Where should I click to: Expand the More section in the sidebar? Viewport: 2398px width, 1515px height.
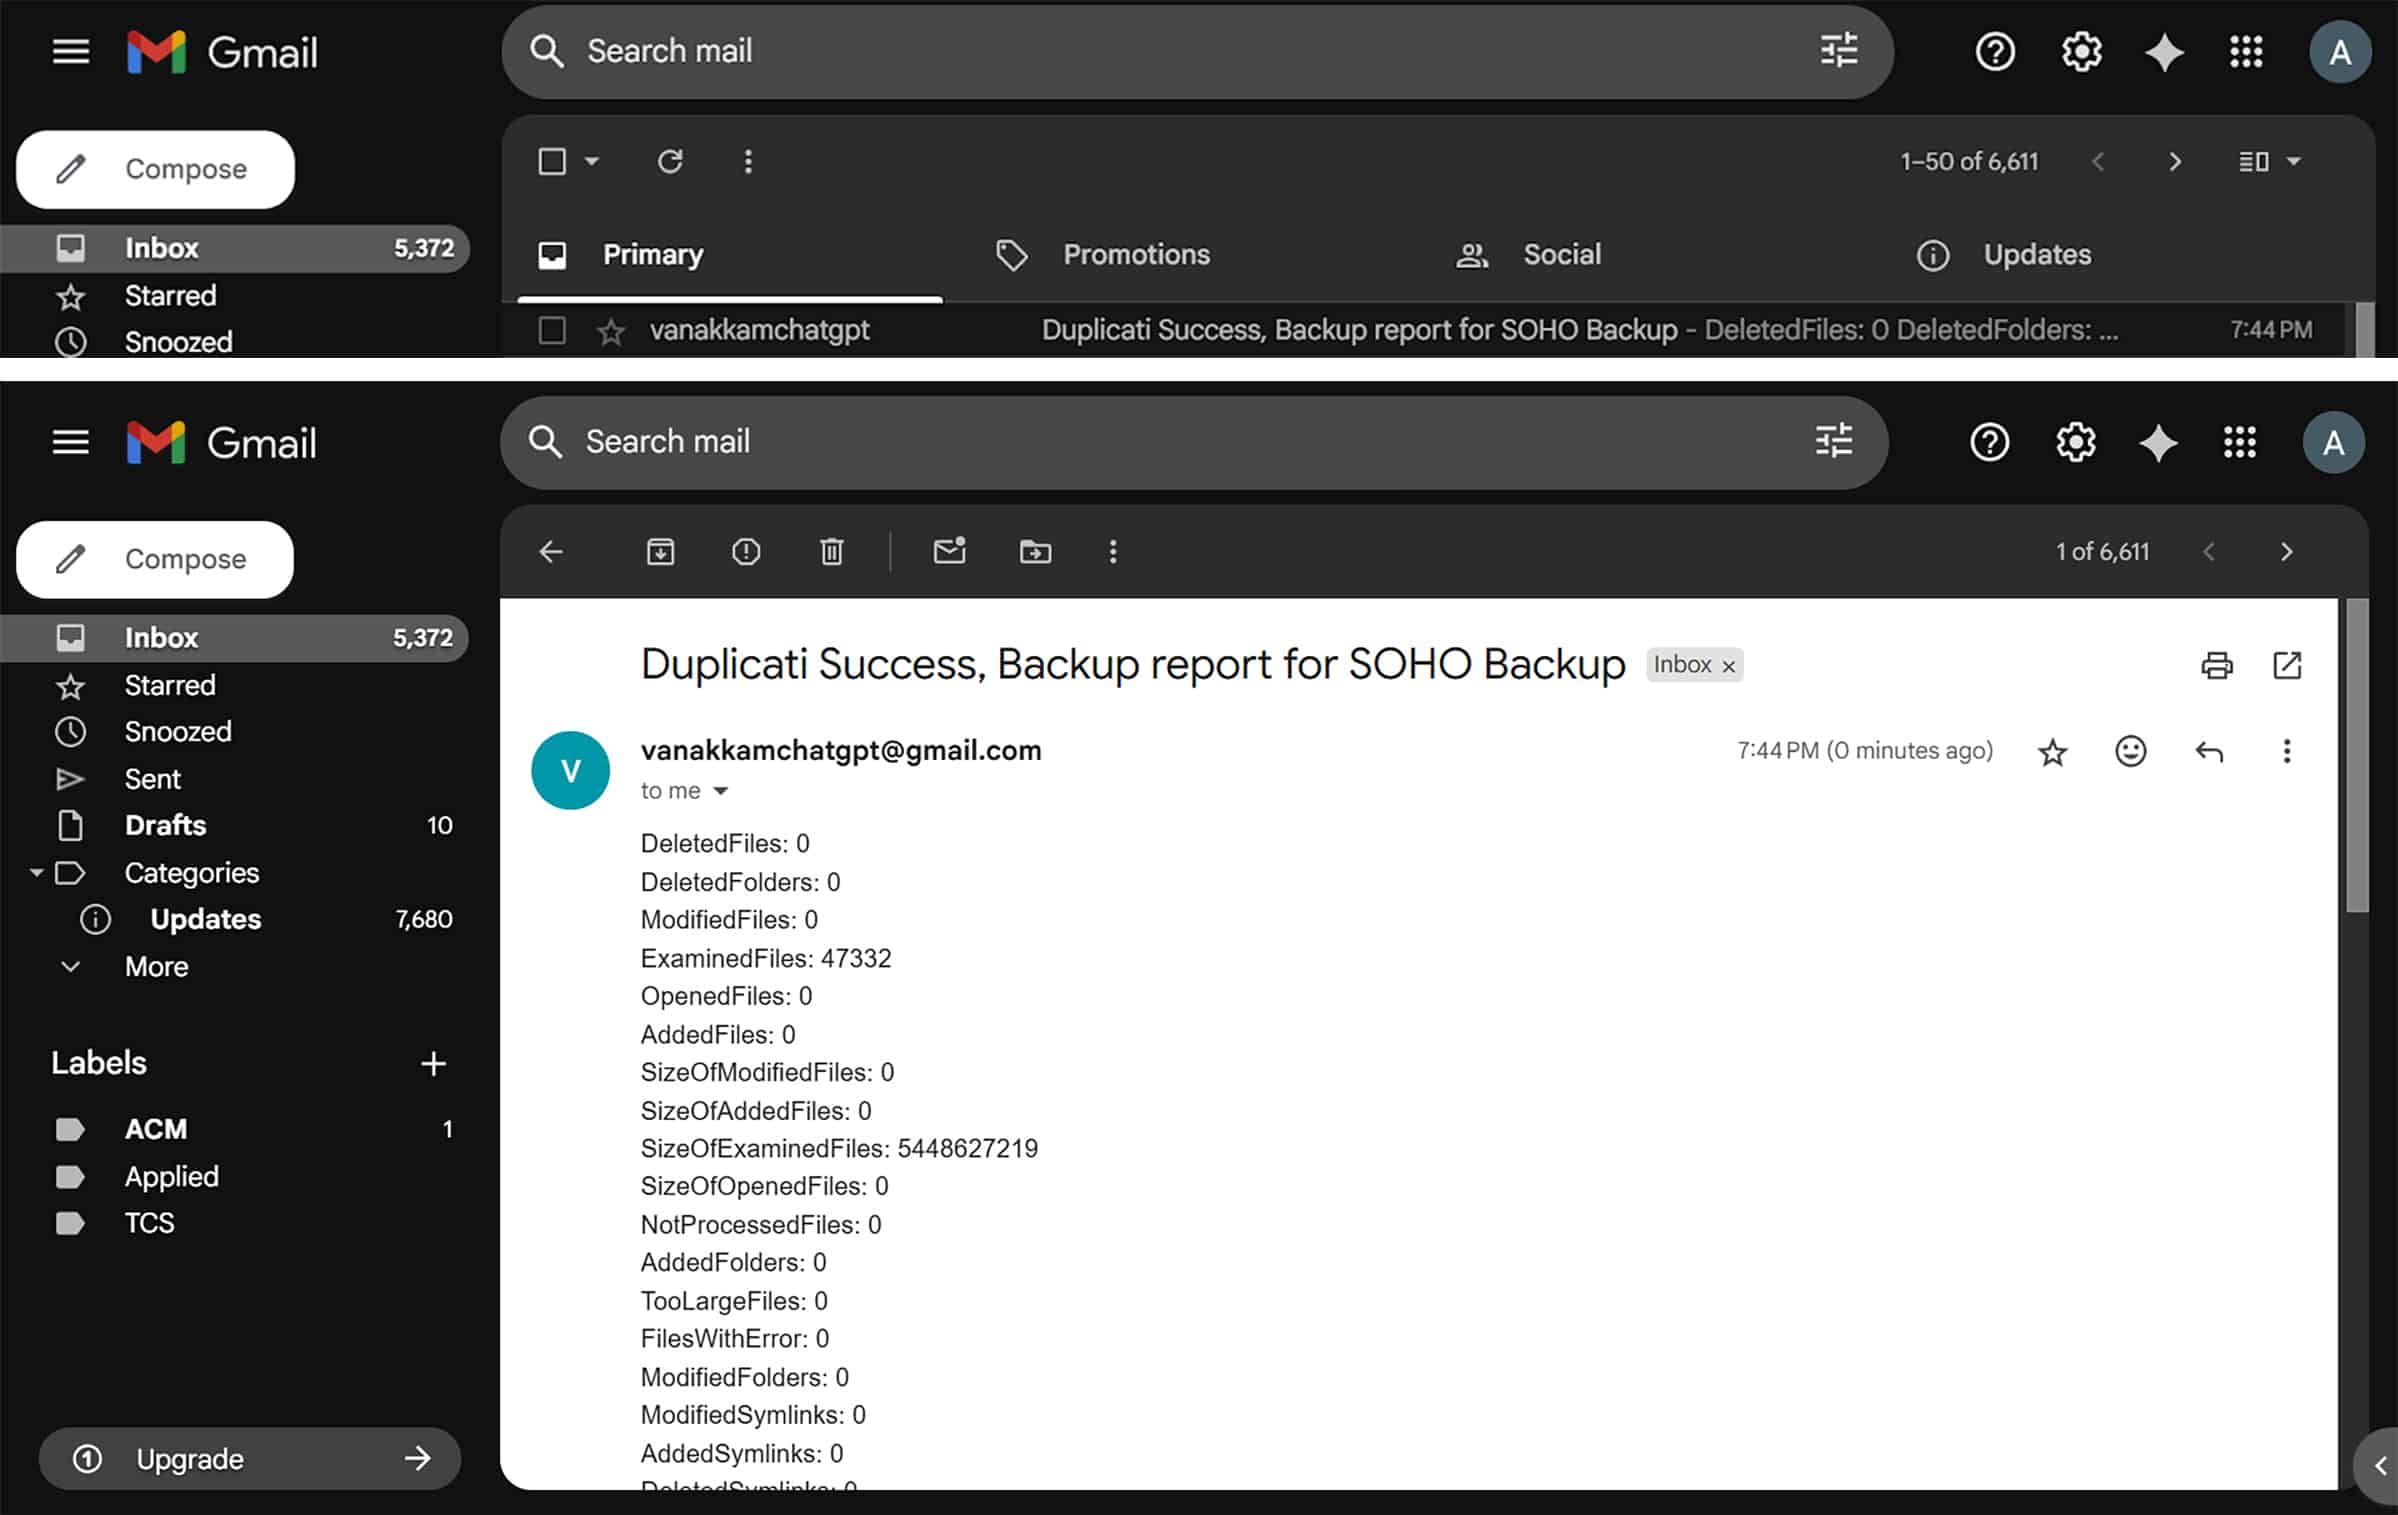[x=155, y=966]
